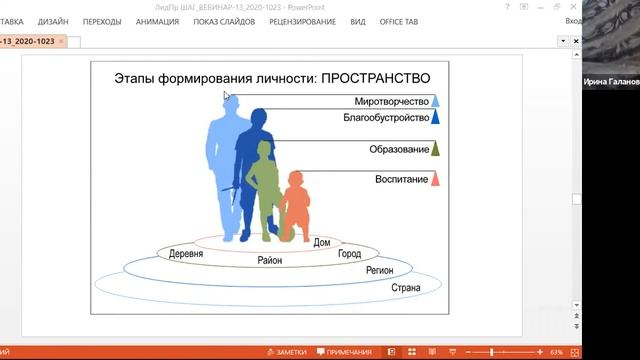This screenshot has height=360, width=640.
Task: Open the ПОКАЗ СЛАЙДОВ ribbon tab
Action: [x=224, y=22]
